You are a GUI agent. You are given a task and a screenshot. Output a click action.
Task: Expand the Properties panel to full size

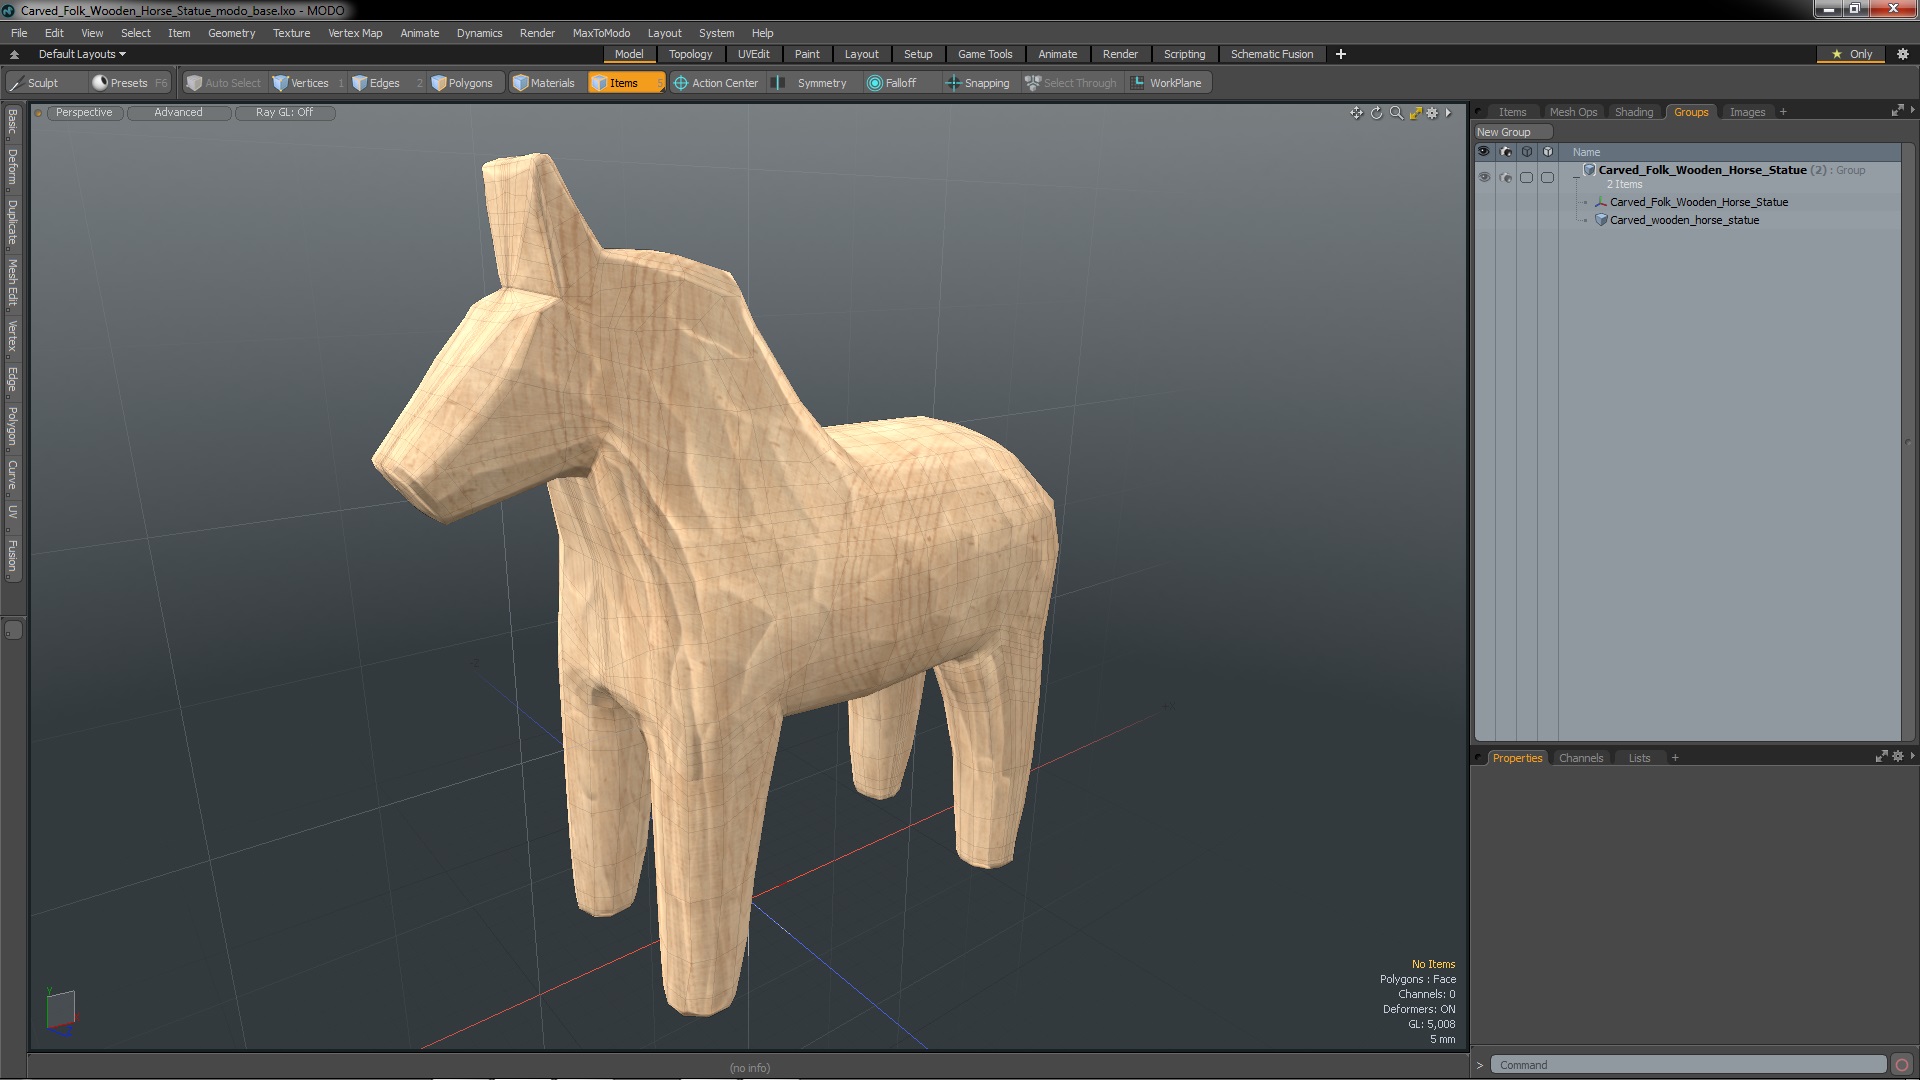point(1881,757)
